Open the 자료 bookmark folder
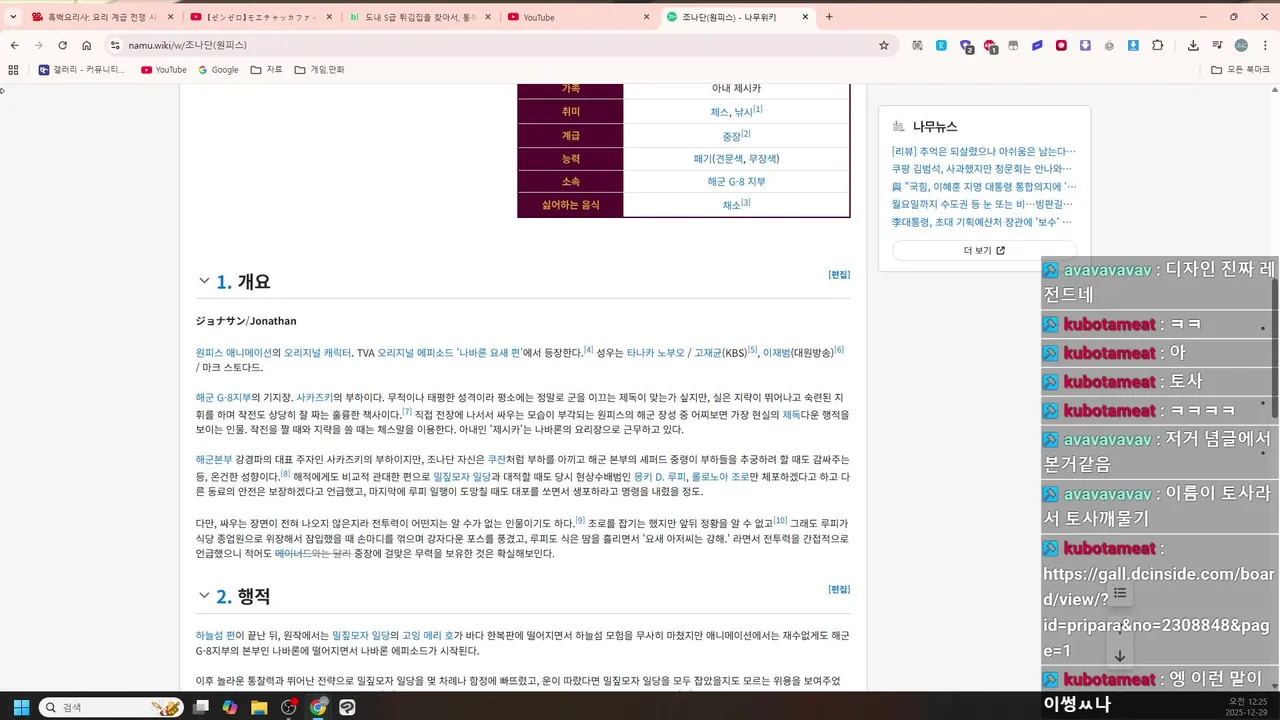Screen dimensions: 1280x720 pos(266,70)
